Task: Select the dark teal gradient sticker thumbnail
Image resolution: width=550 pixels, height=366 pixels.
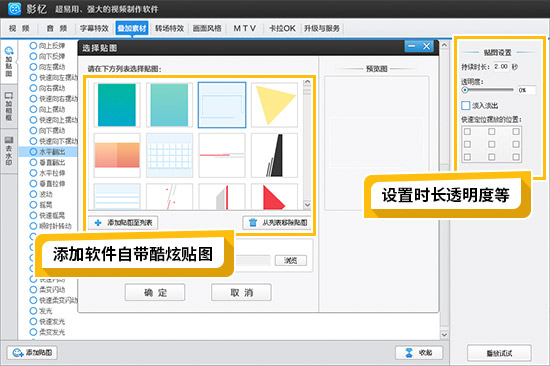Action: pyautogui.click(x=117, y=105)
